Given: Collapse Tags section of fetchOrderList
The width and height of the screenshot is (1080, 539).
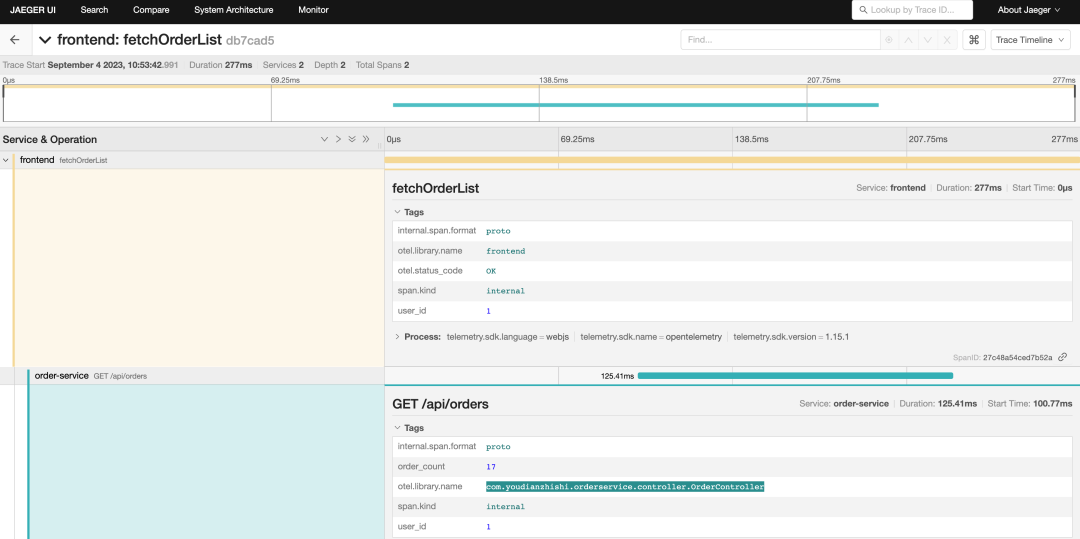Looking at the screenshot, I should [x=409, y=212].
